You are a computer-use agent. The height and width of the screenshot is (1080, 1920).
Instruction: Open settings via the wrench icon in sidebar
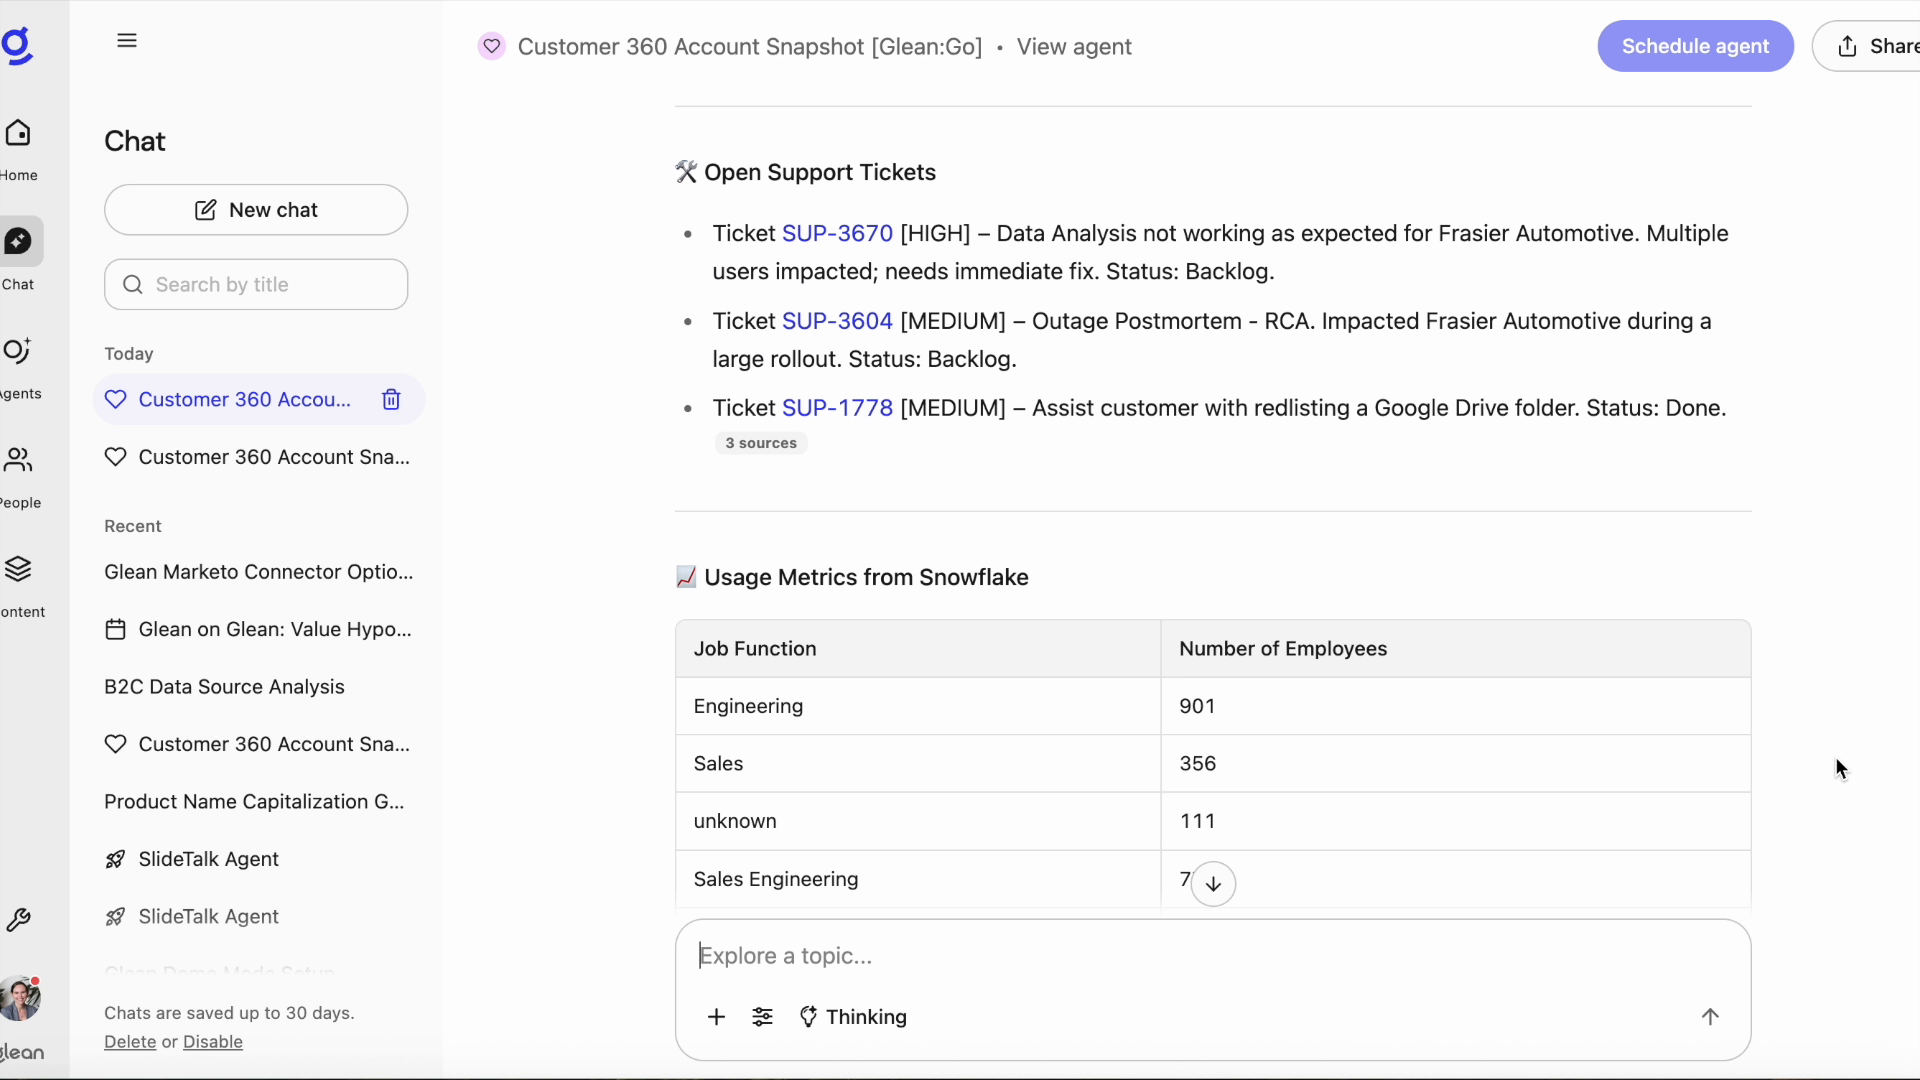19,921
